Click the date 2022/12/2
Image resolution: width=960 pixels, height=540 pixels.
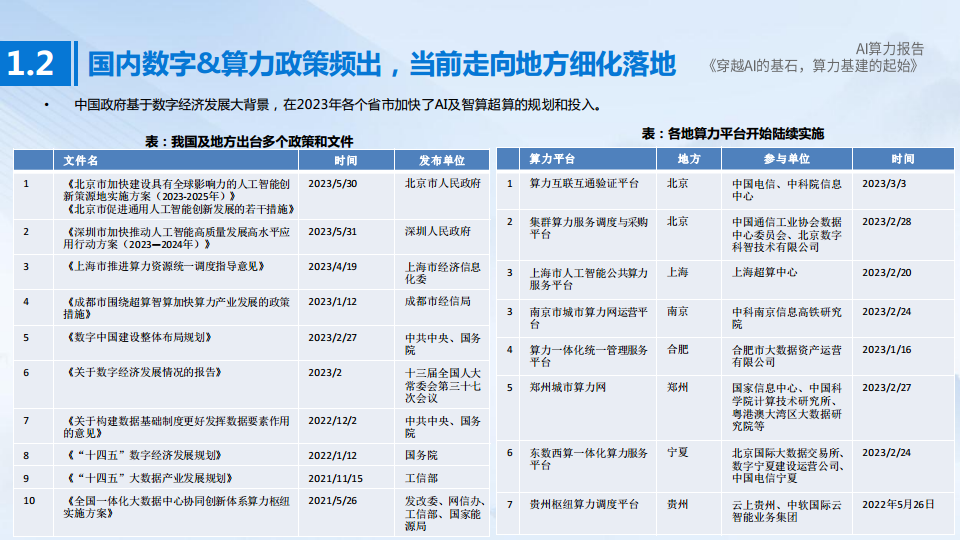(332, 421)
